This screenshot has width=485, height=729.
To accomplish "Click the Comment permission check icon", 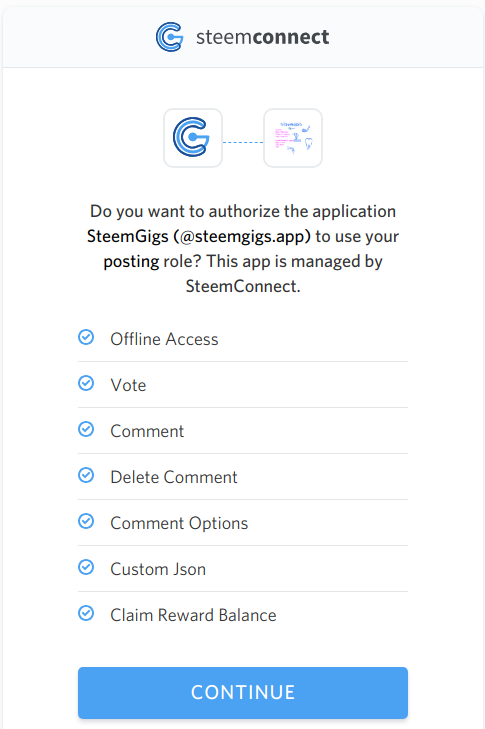I will pos(86,429).
